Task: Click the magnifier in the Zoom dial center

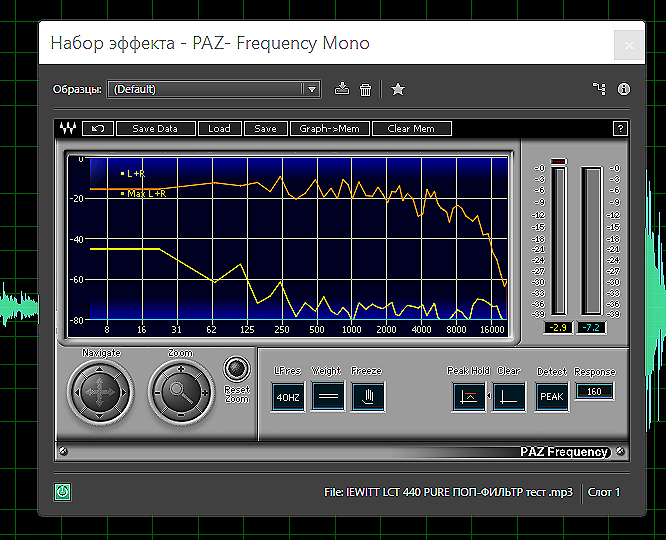Action: click(x=181, y=392)
